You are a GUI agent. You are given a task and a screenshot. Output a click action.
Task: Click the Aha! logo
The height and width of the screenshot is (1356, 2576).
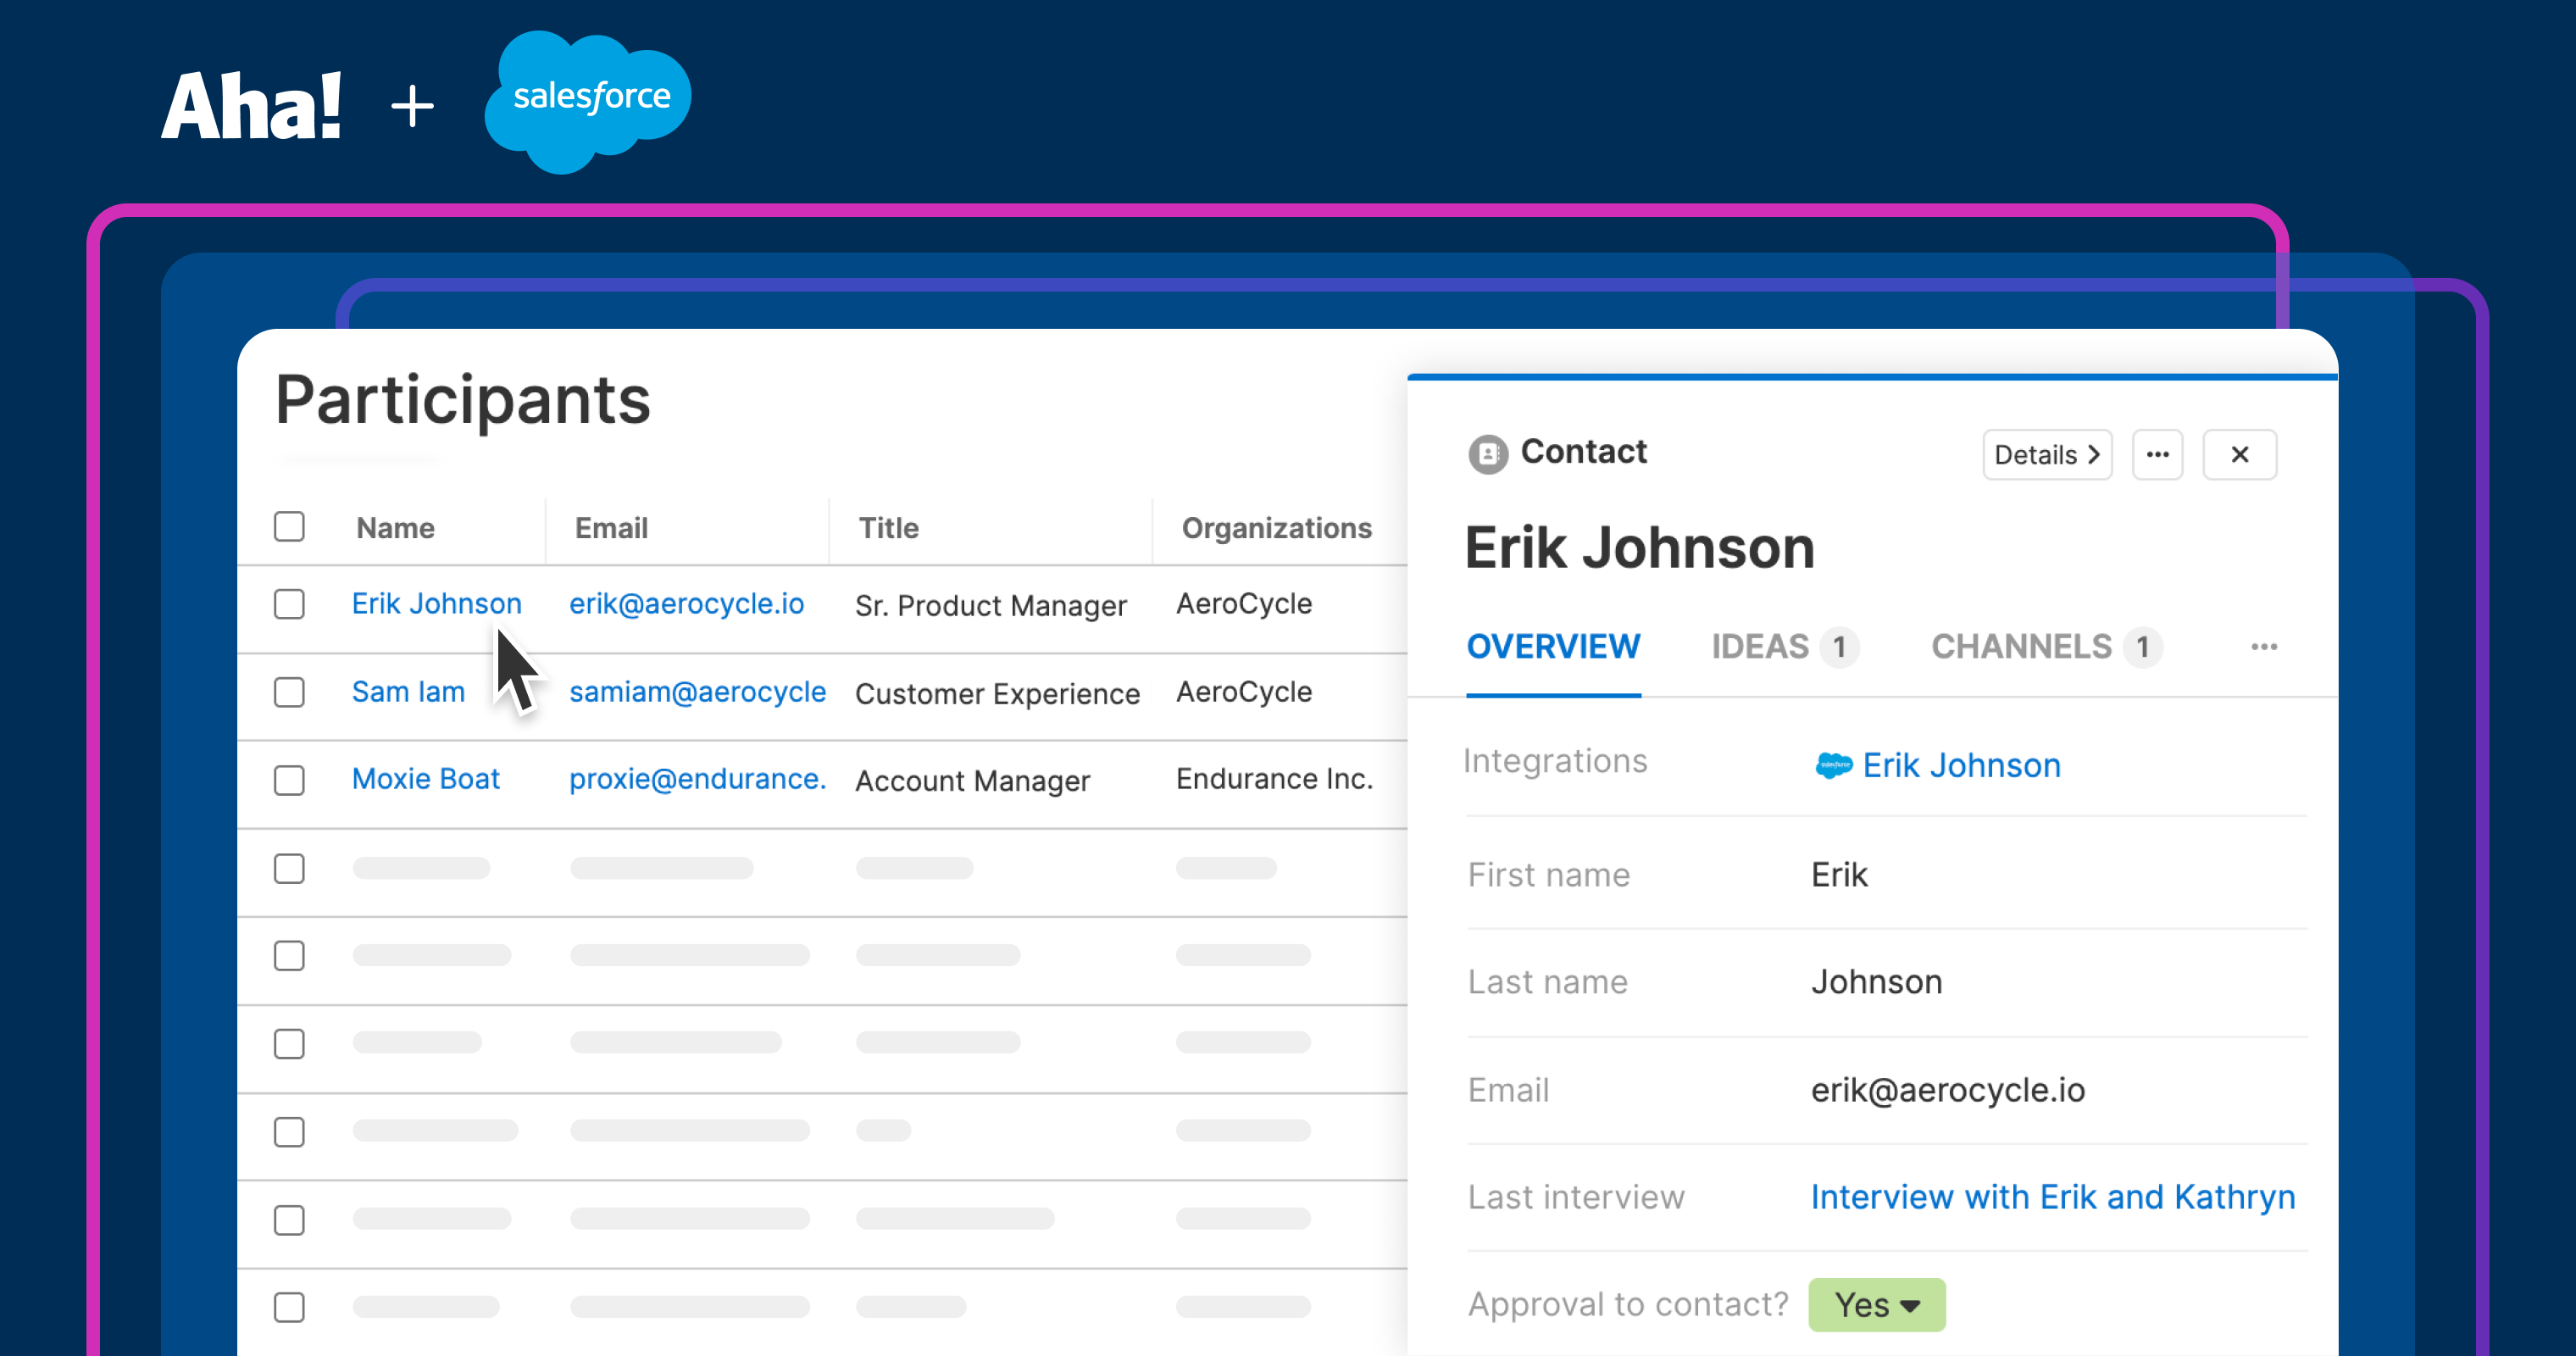click(x=252, y=106)
